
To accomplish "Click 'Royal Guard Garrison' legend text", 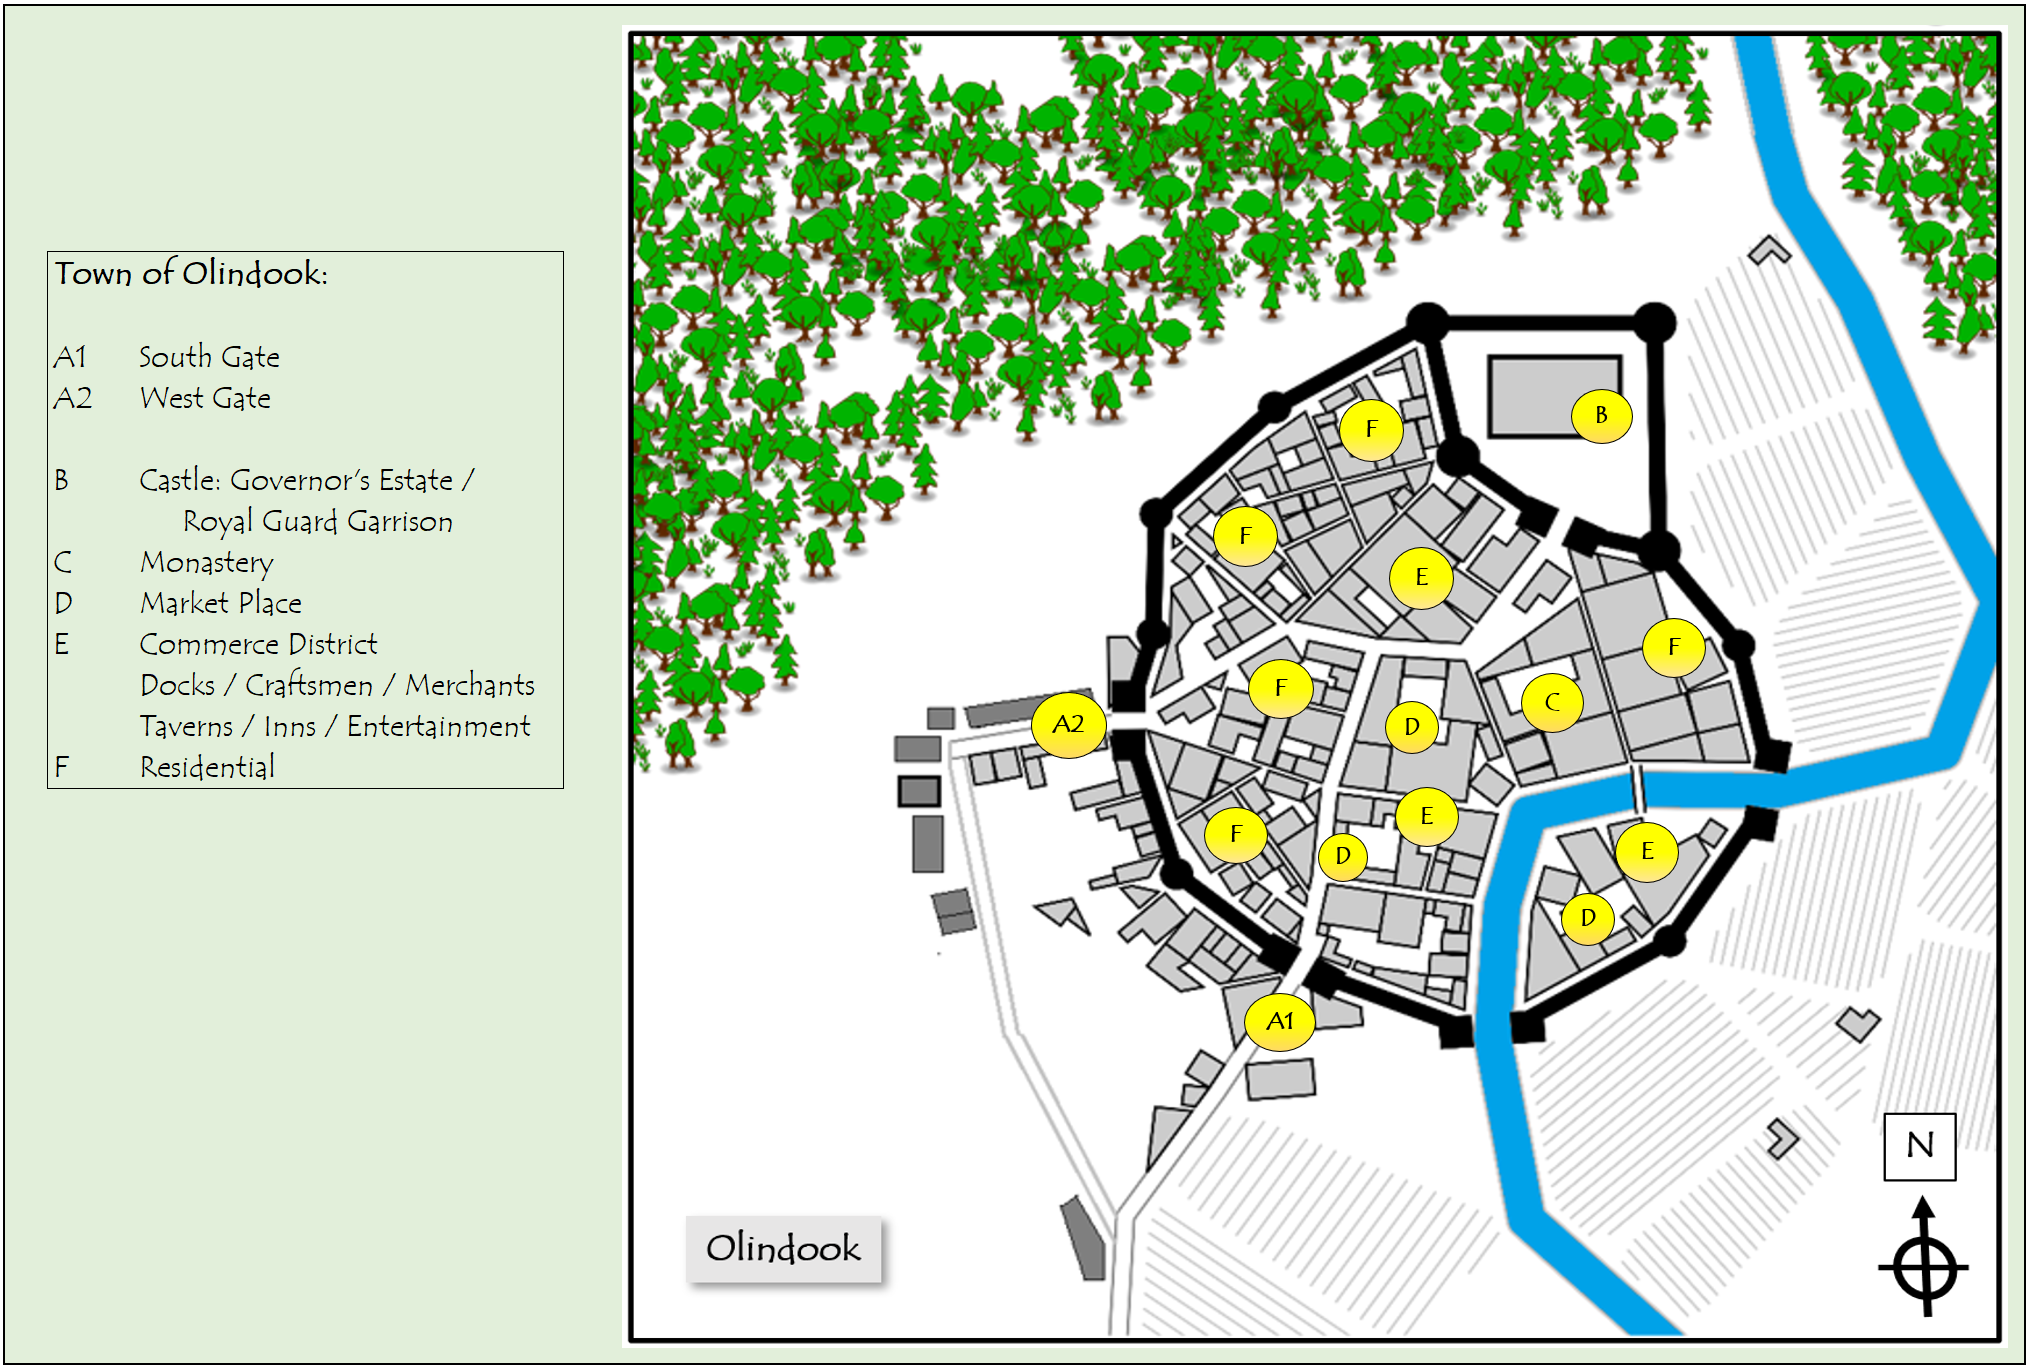I will (318, 521).
